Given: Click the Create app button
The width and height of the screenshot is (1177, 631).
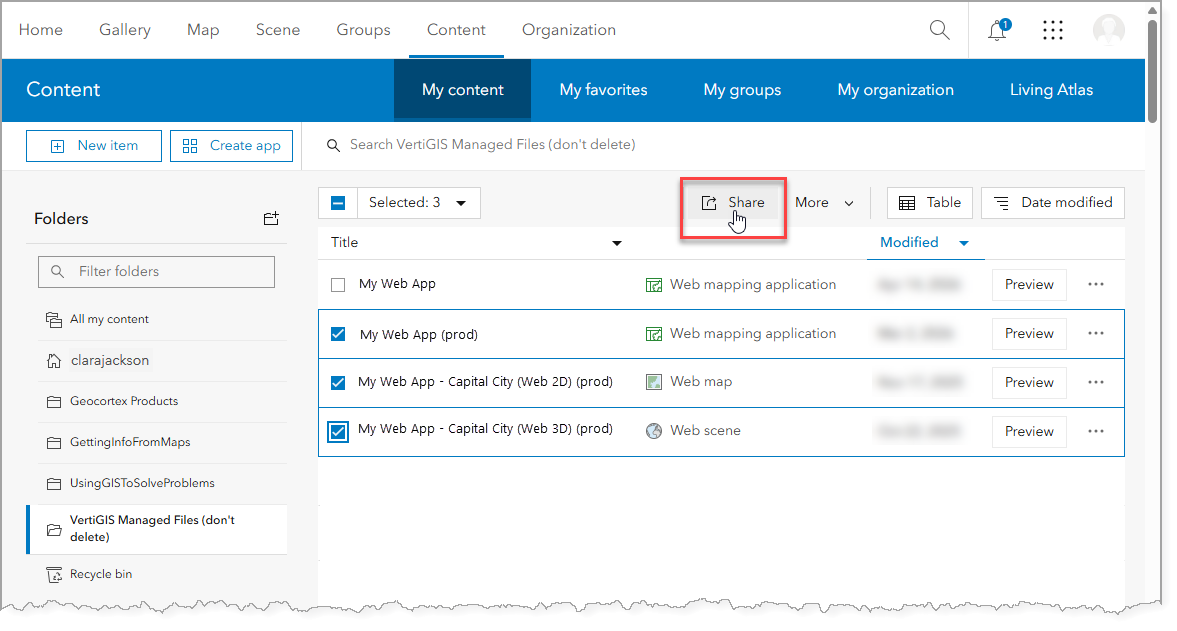Looking at the screenshot, I should pyautogui.click(x=231, y=146).
